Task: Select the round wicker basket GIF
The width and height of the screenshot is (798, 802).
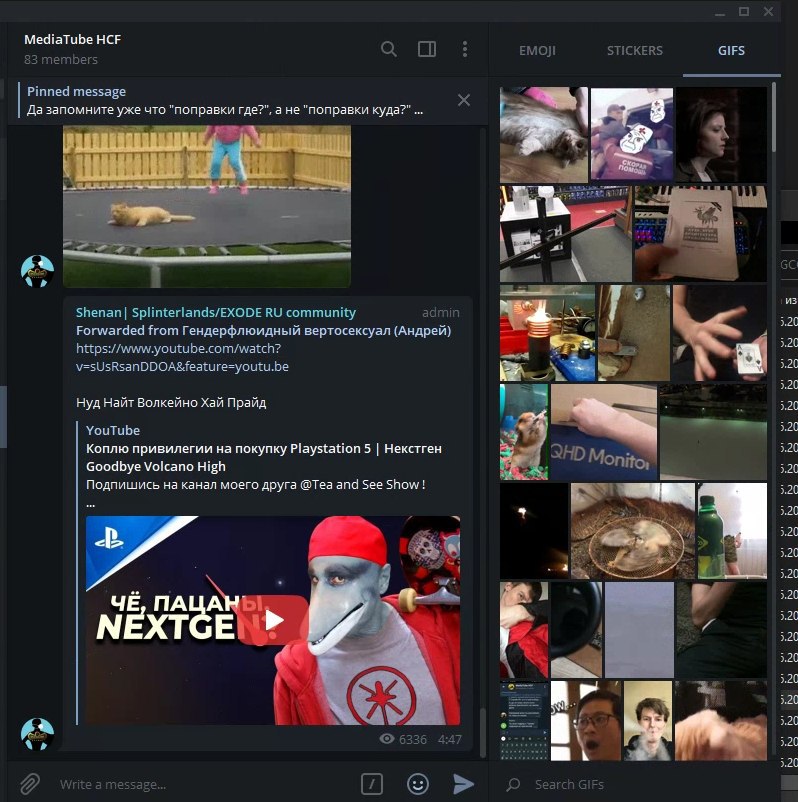Action: coord(633,531)
